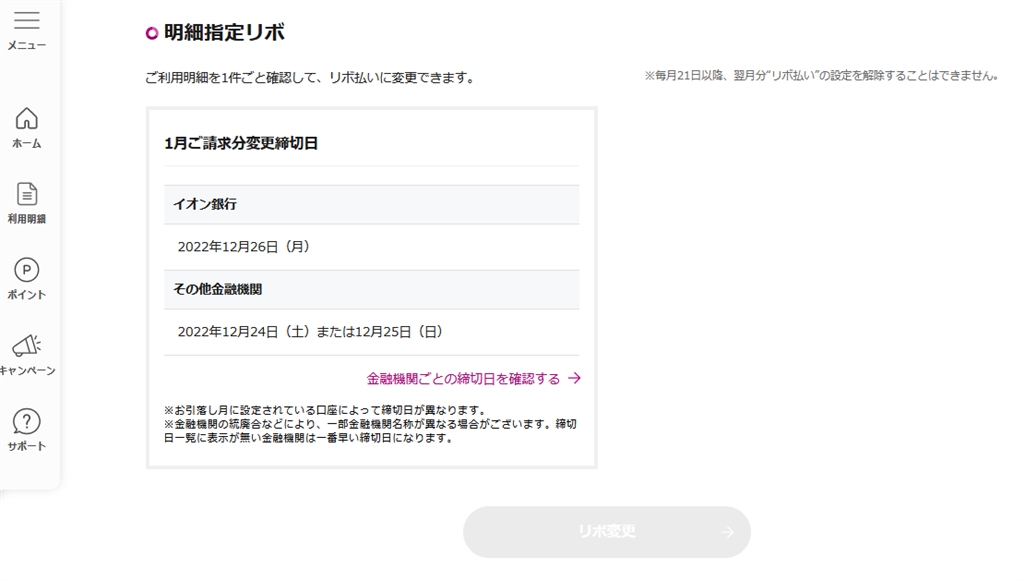Go to ホーム via sidebar label
The height and width of the screenshot is (581, 1024).
click(27, 144)
